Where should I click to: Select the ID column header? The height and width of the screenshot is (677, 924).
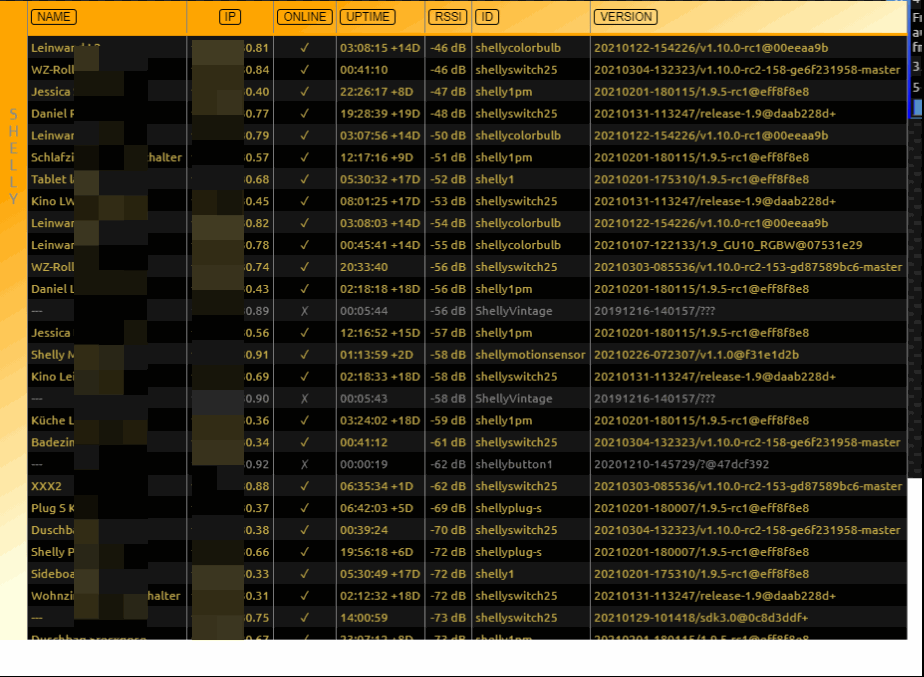click(x=487, y=17)
